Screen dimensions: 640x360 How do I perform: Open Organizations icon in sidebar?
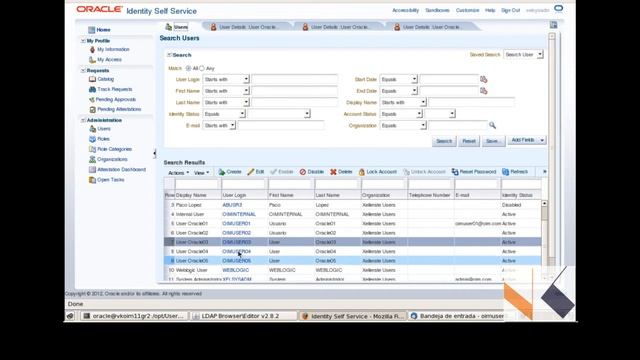(93, 160)
